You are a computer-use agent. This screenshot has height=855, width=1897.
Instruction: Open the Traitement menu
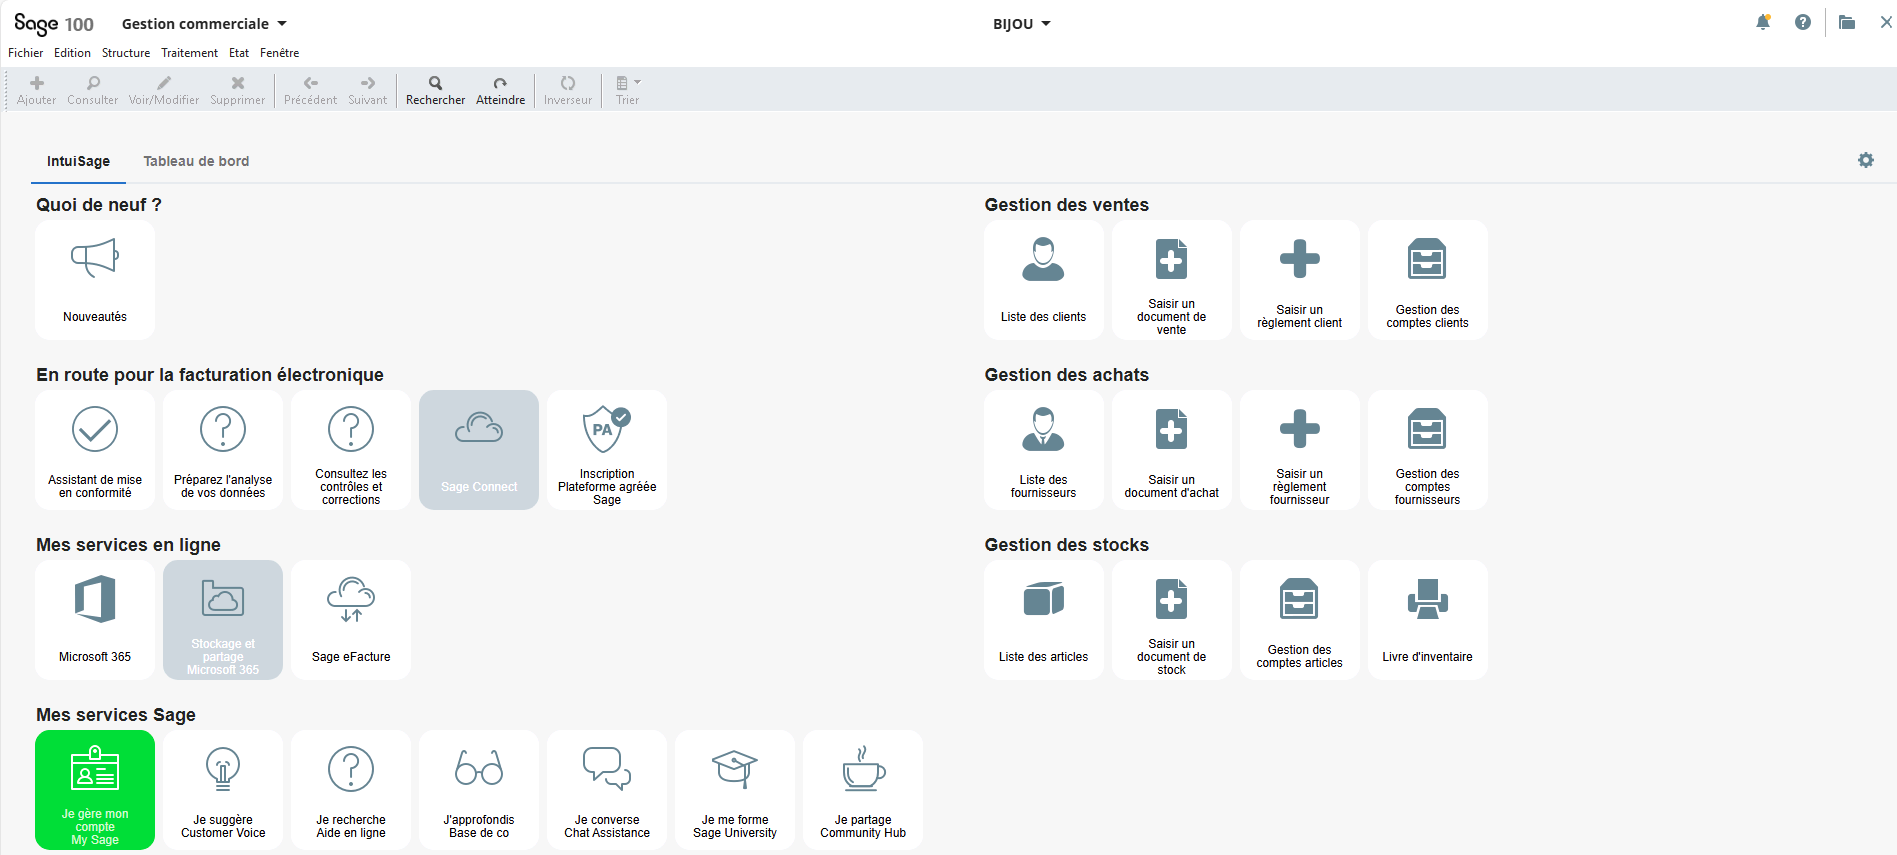(x=189, y=53)
